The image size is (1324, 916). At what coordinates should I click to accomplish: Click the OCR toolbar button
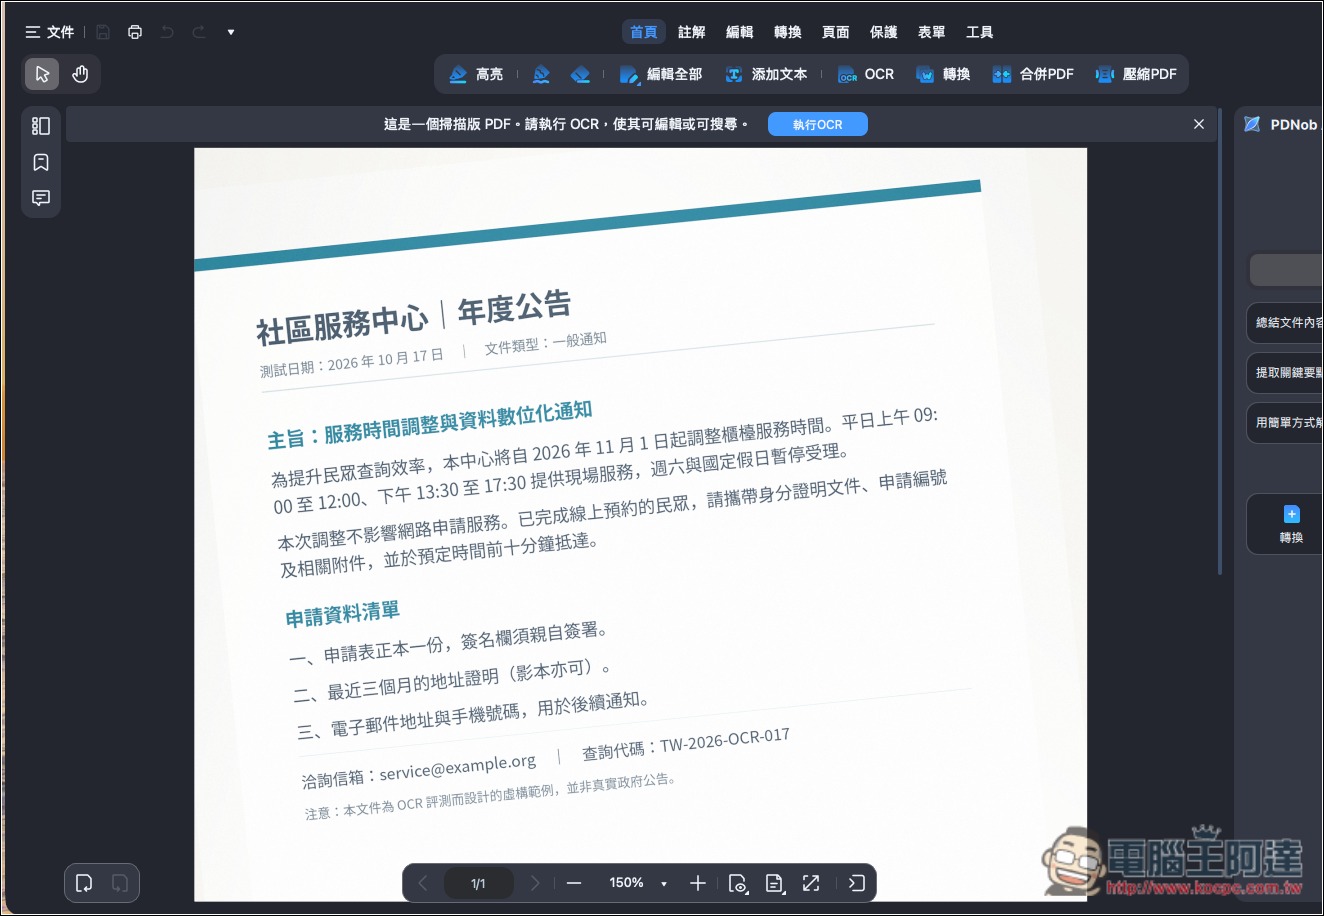coord(866,74)
